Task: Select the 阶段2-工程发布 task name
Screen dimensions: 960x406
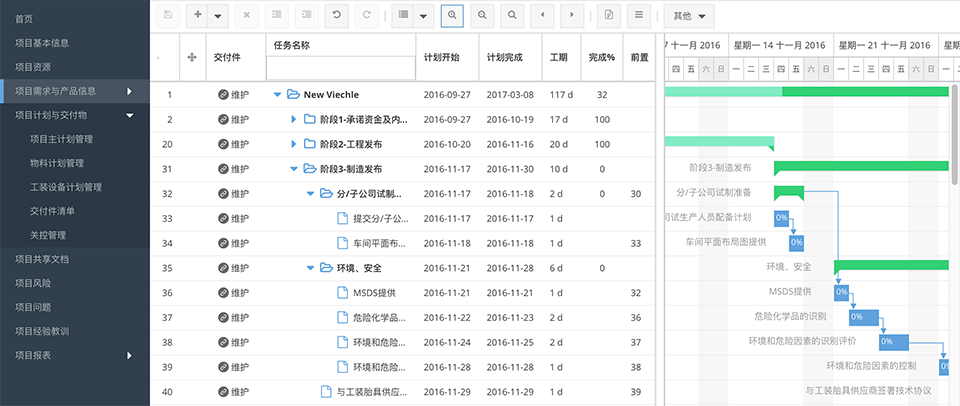Action: pyautogui.click(x=351, y=144)
